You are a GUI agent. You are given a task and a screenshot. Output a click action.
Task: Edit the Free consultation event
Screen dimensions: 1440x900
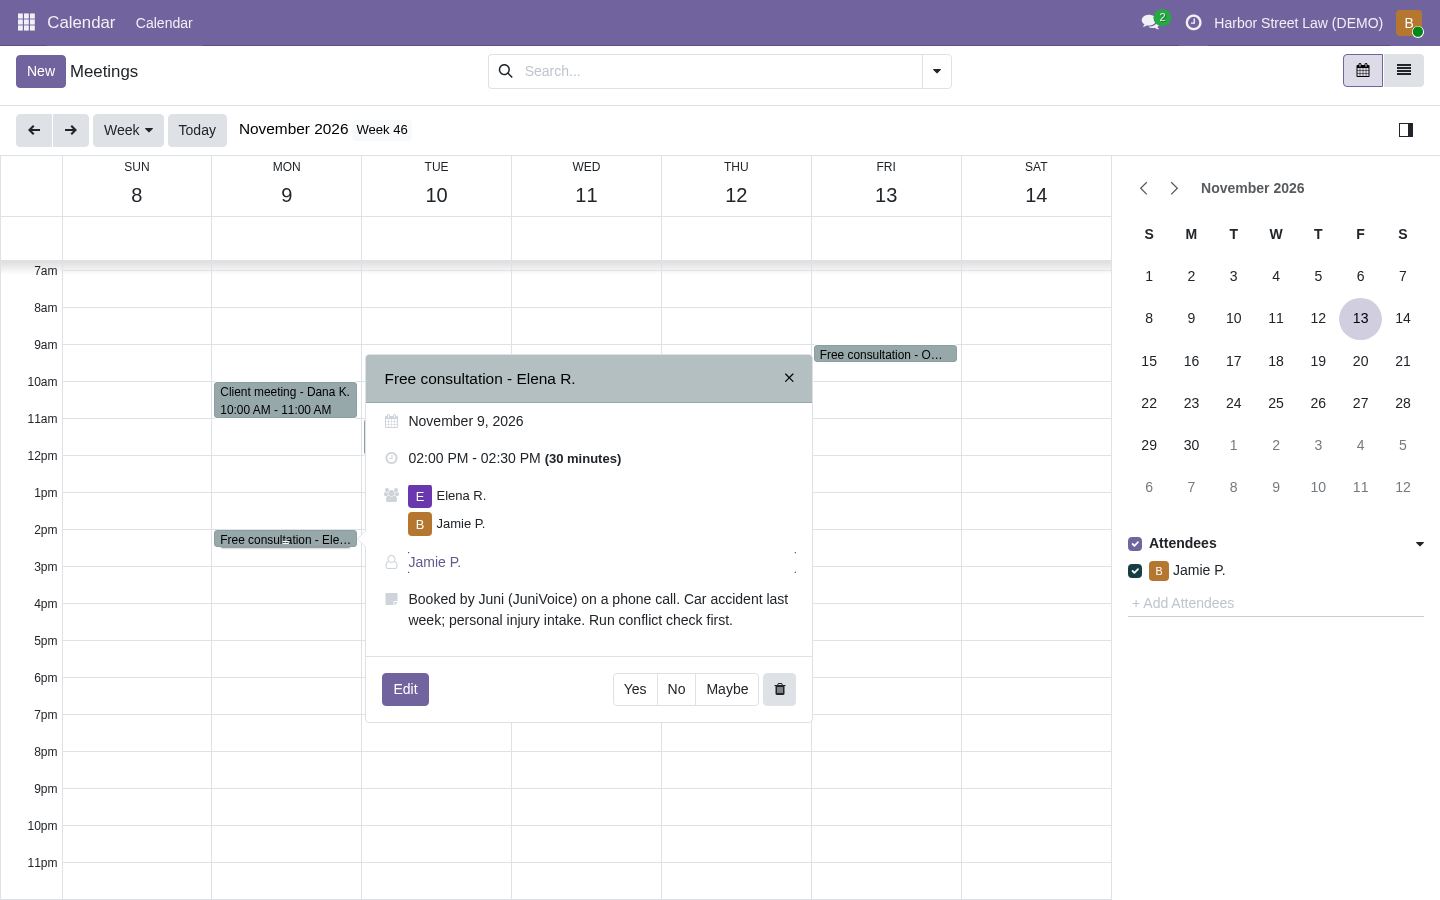(405, 689)
